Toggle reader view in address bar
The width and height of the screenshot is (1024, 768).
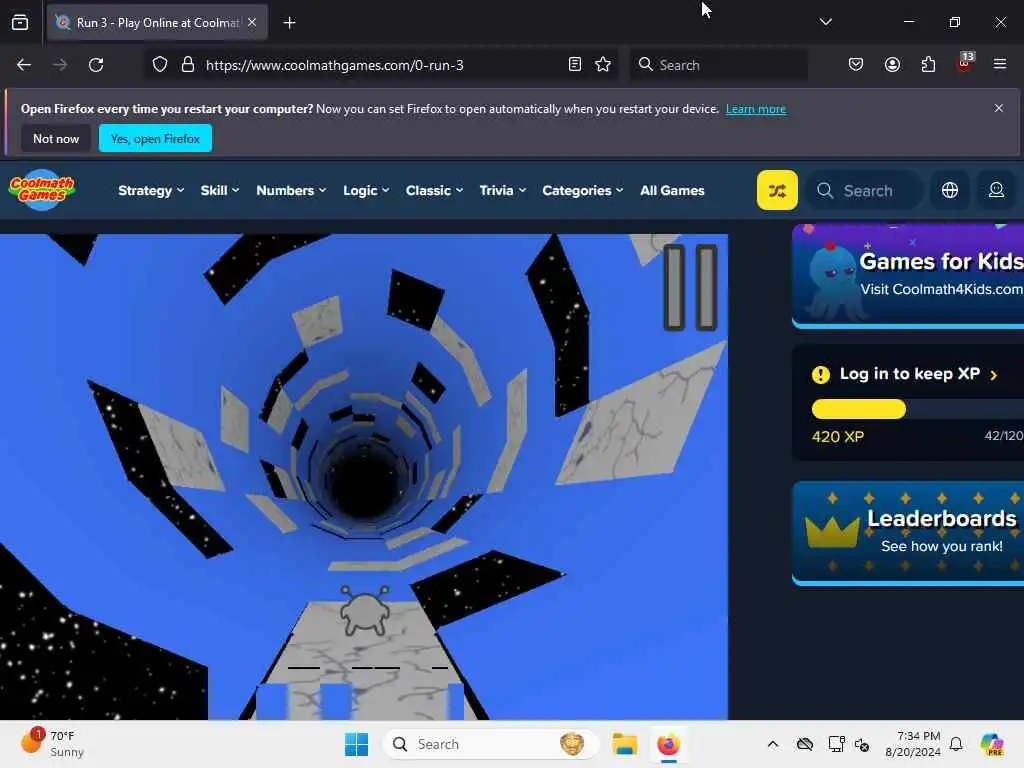point(575,65)
